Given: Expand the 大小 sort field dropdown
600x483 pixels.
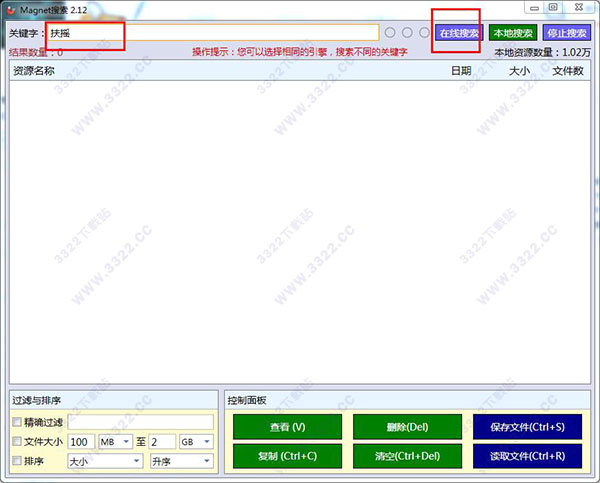Looking at the screenshot, I should 105,461.
